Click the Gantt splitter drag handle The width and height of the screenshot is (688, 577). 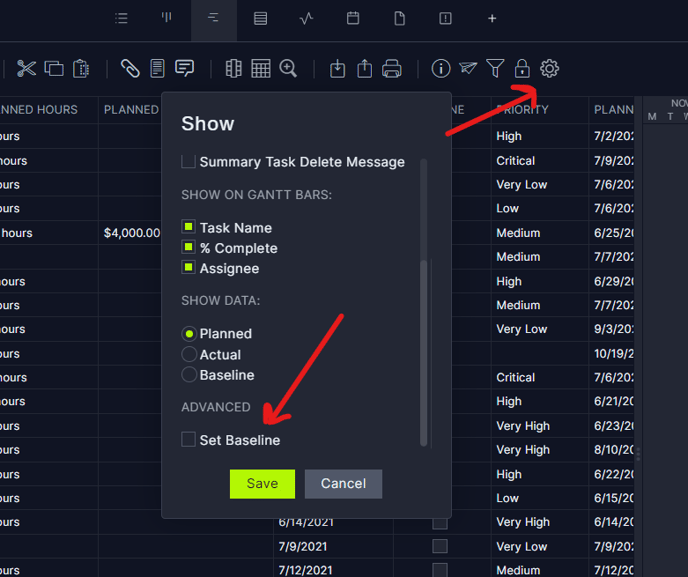click(638, 454)
